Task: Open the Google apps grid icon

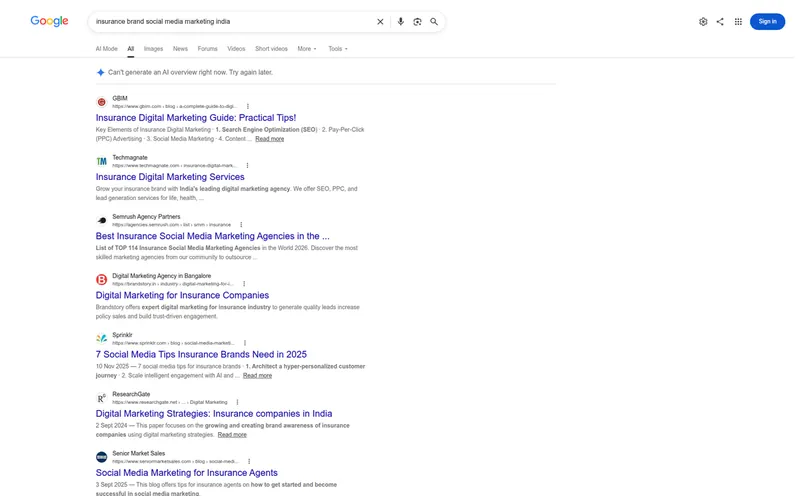Action: (738, 21)
